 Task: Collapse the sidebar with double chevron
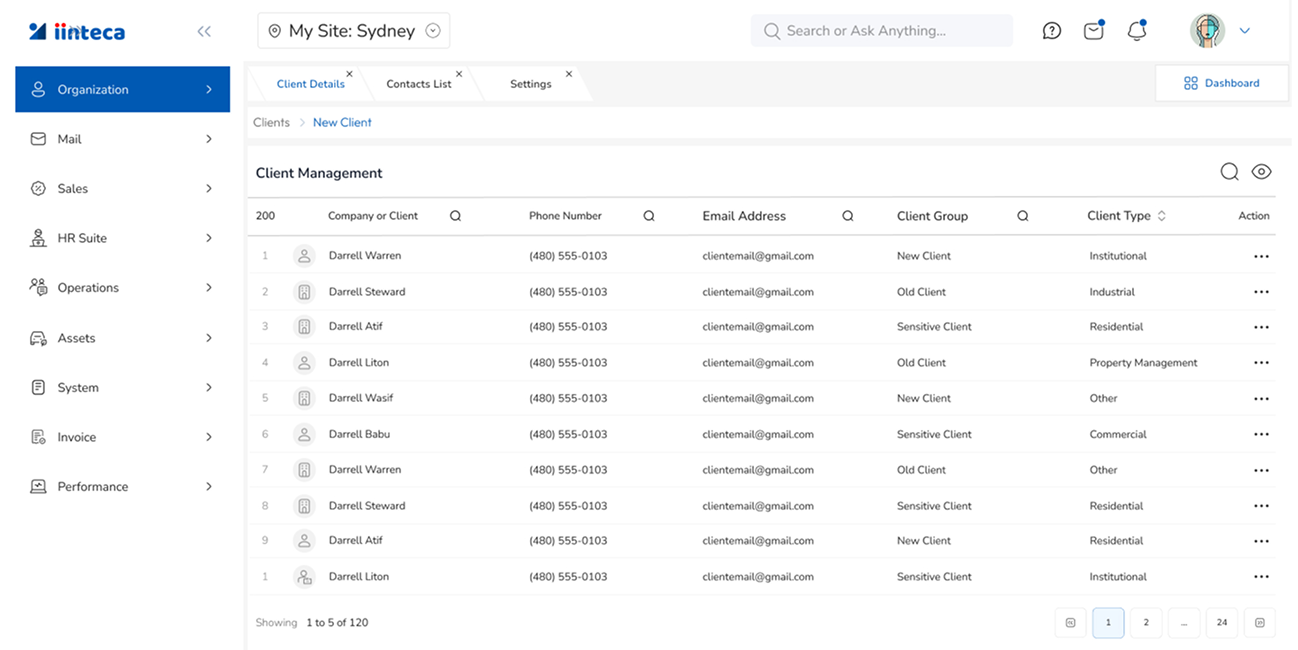[x=204, y=31]
